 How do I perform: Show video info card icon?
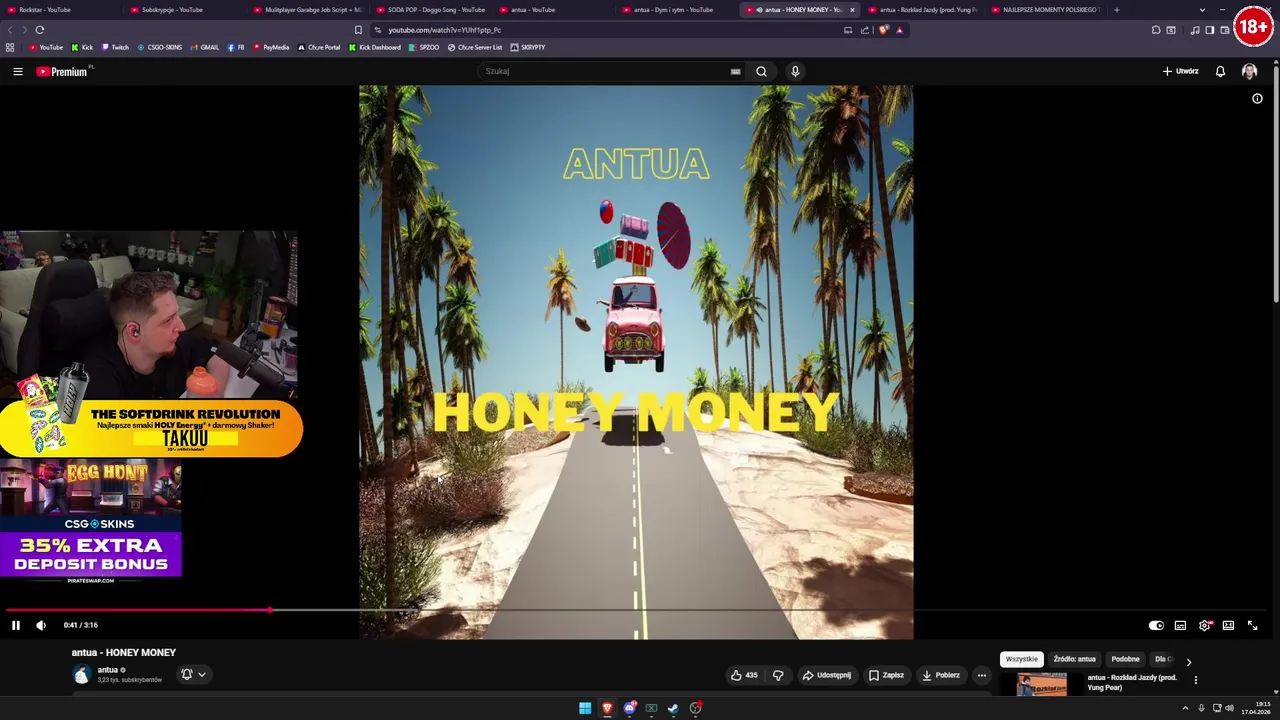point(1257,99)
